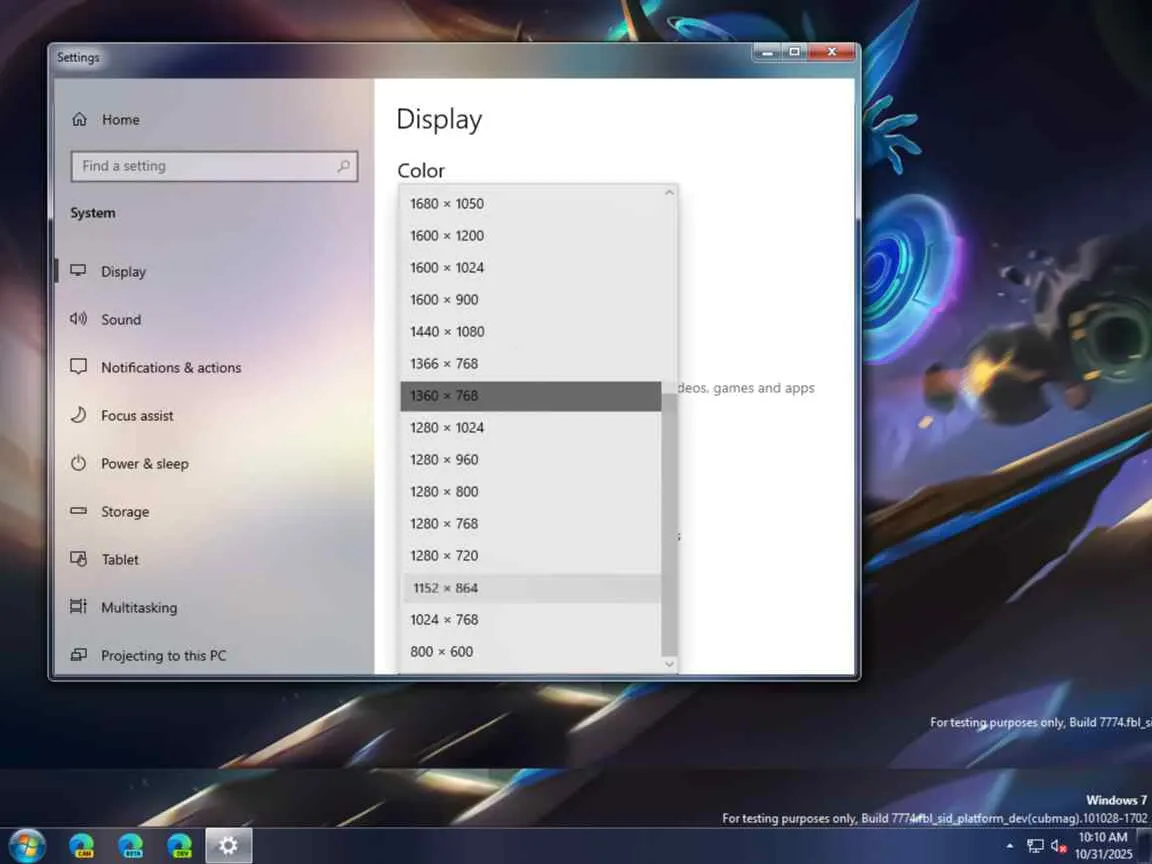Open the taskbar clock and date
Viewport: 1152px width, 864px height.
click(x=1103, y=846)
